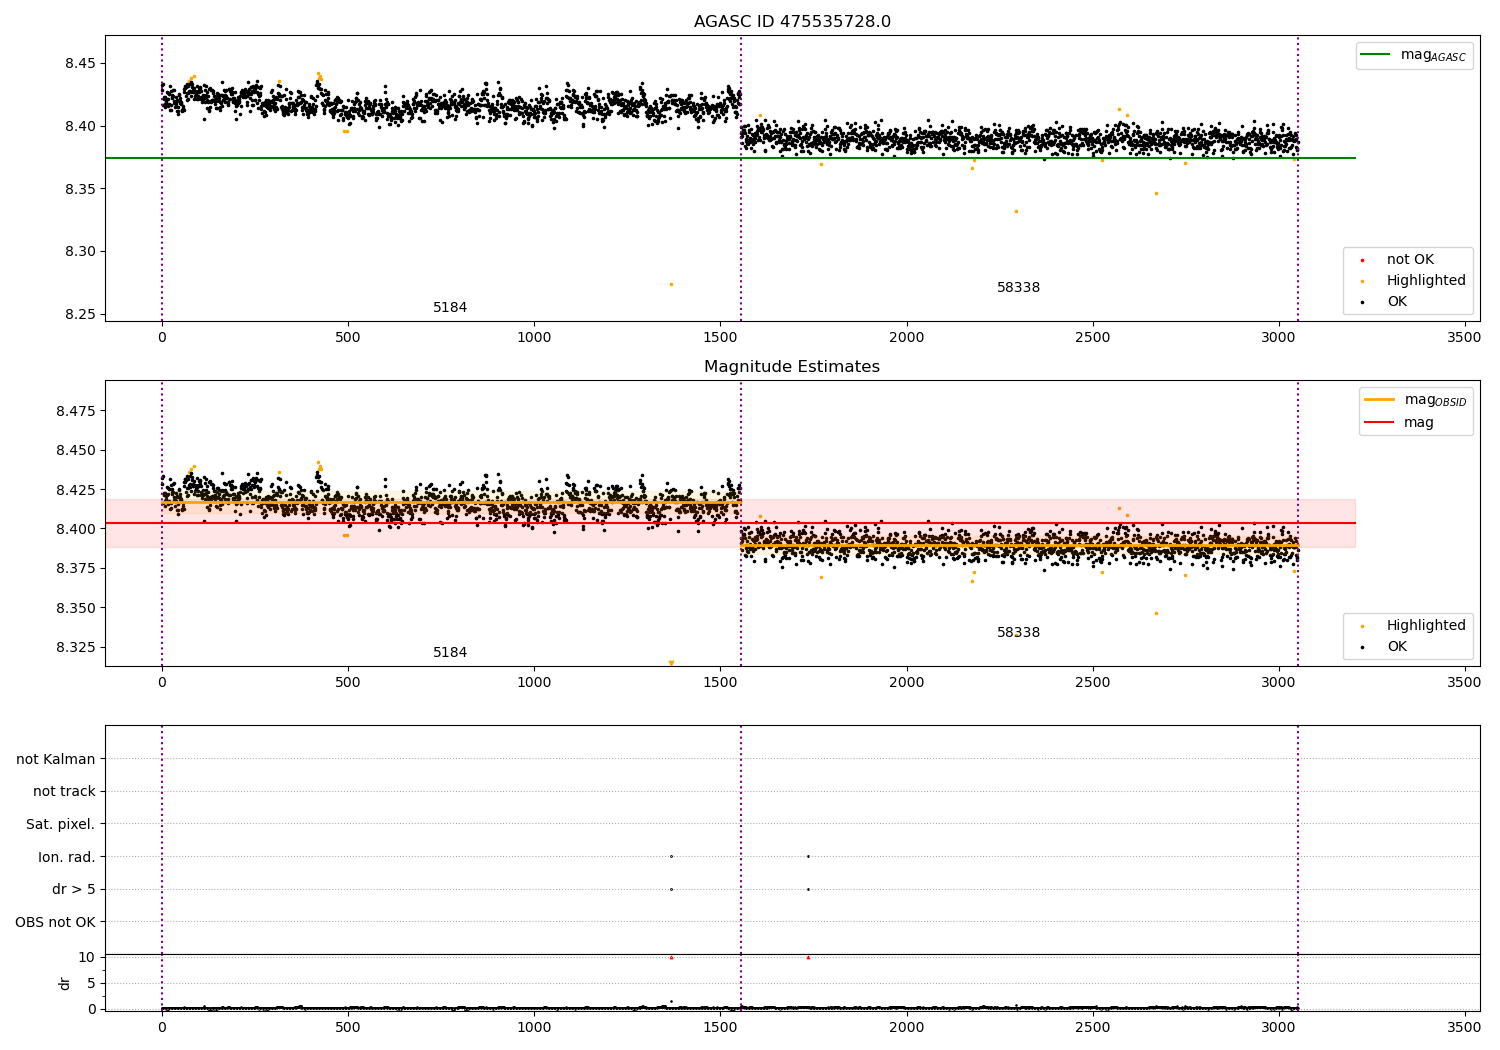The height and width of the screenshot is (1050, 1500).
Task: Click the "8.350" y-axis tick label
Action: (x=76, y=608)
